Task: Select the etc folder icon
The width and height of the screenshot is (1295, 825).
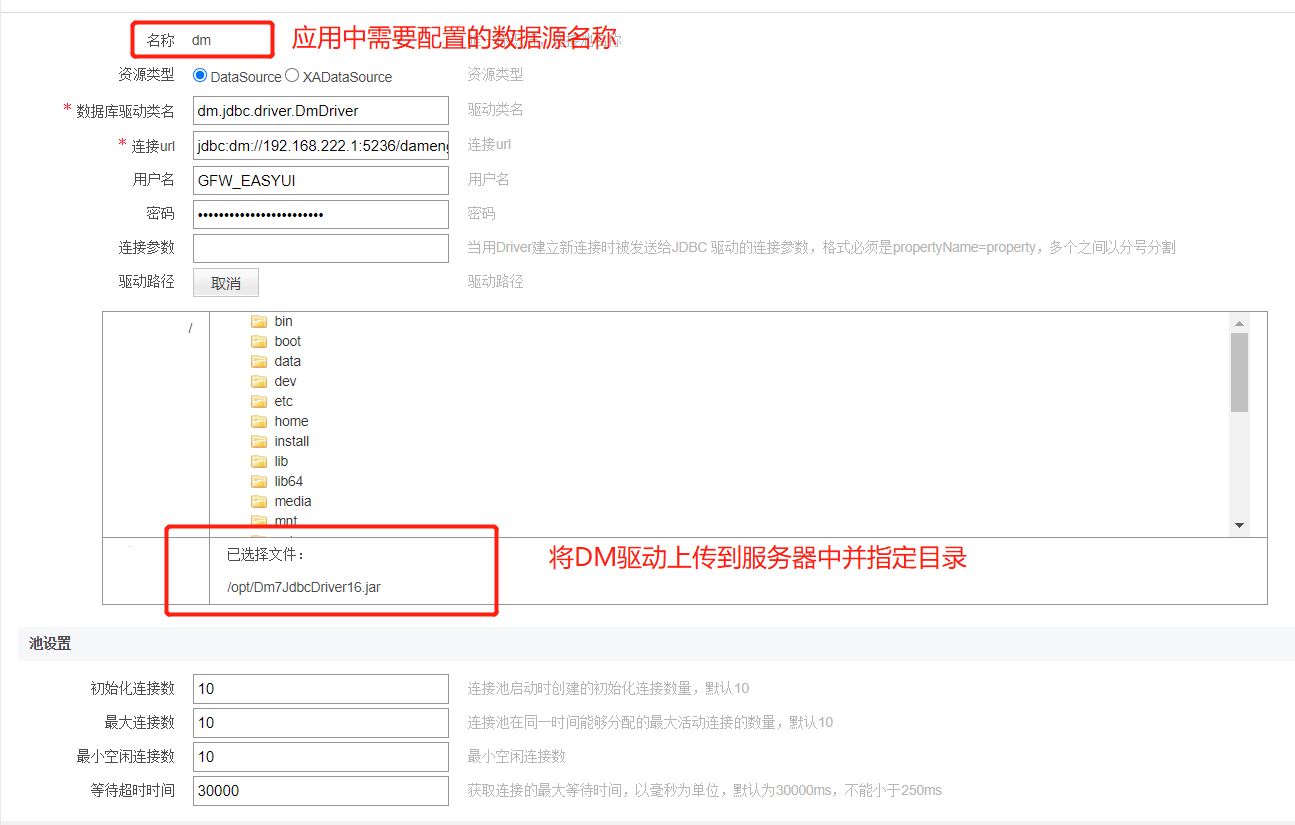Action: (258, 401)
